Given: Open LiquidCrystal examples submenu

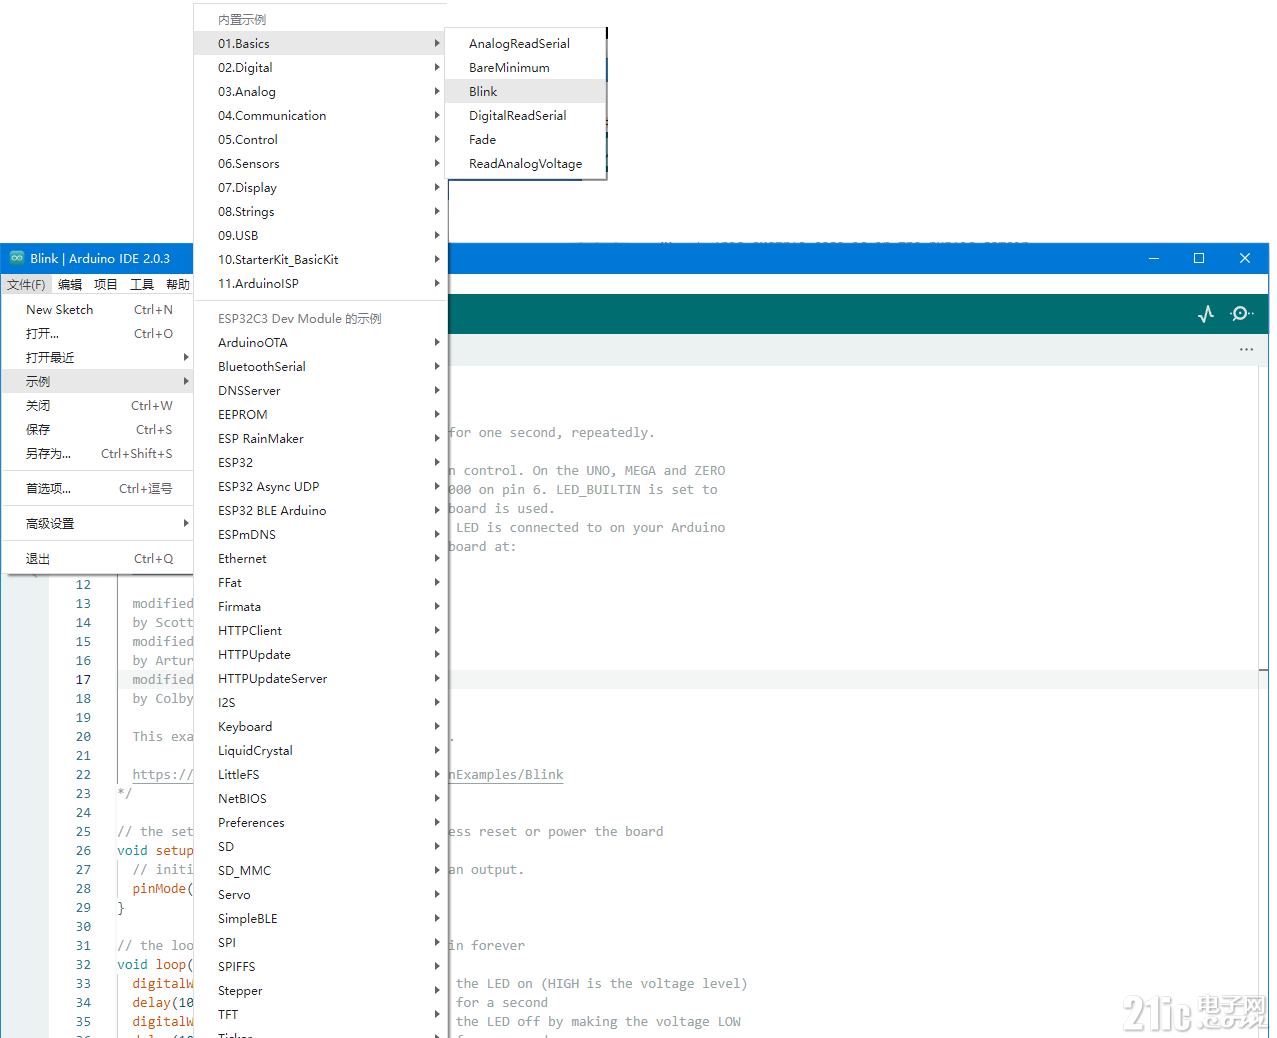Looking at the screenshot, I should [320, 751].
